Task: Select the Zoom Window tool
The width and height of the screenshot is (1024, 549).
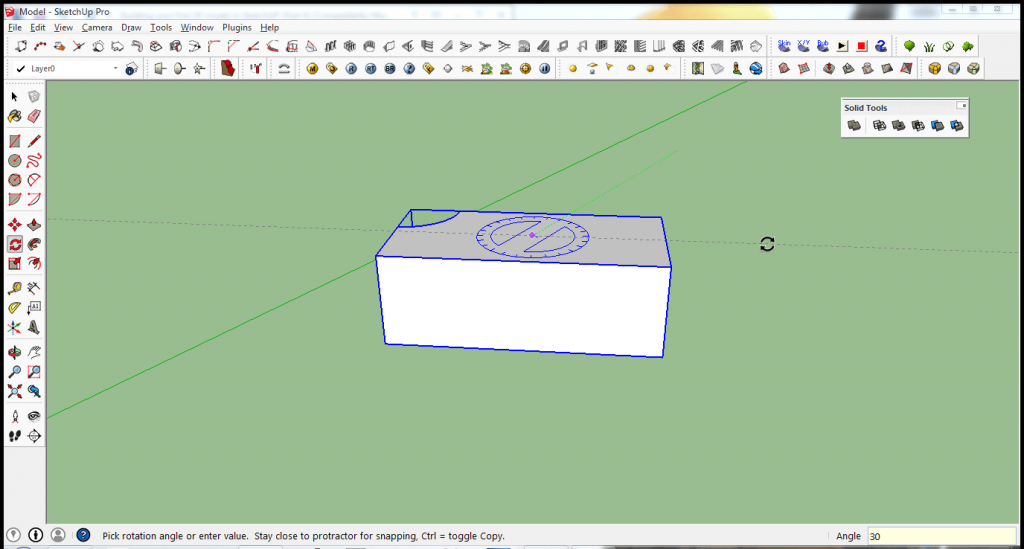Action: [x=34, y=372]
